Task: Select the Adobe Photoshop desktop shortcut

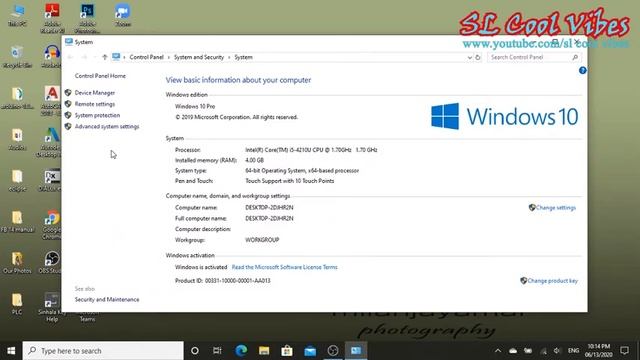Action: 87,18
